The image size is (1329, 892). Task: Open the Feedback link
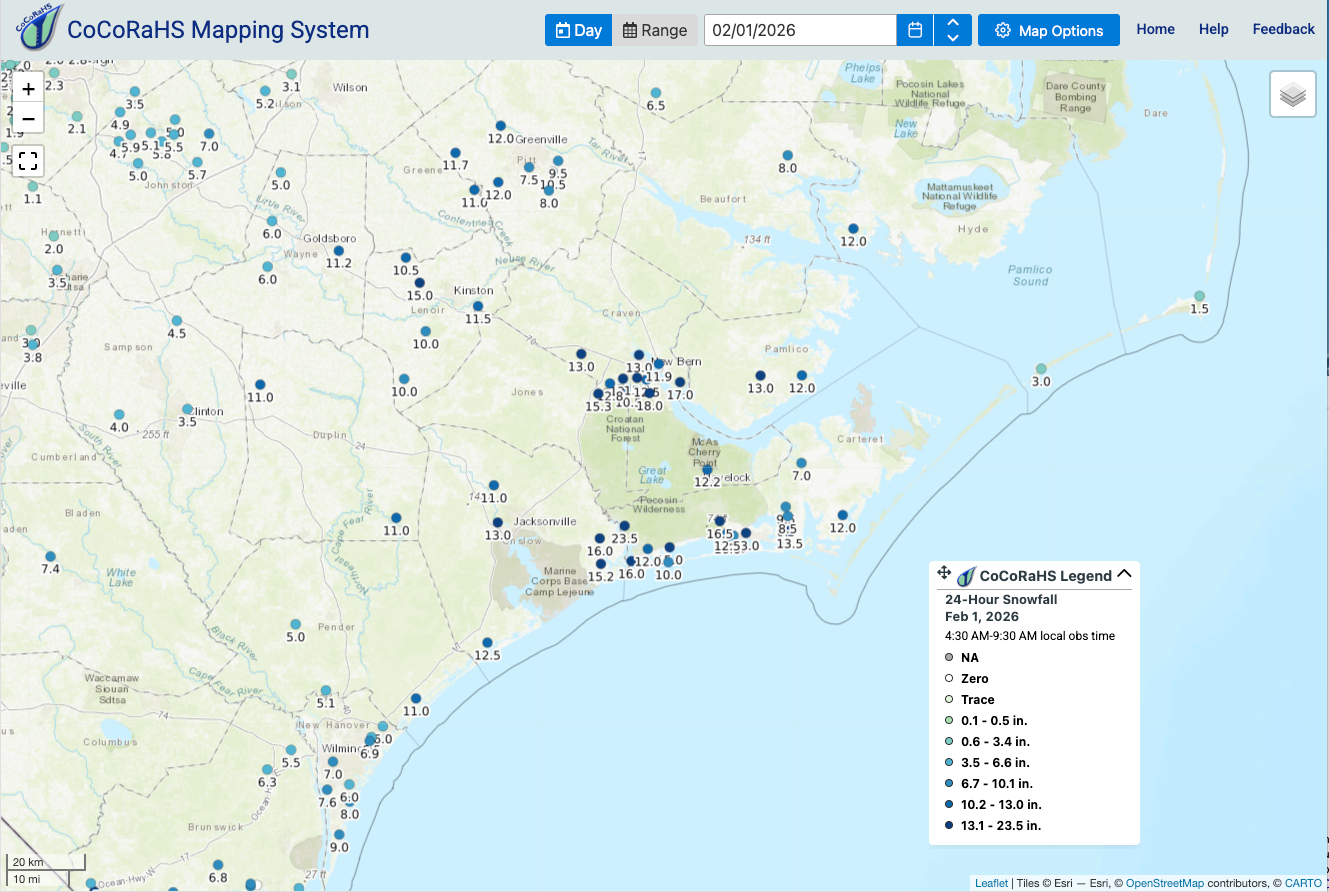1283,29
